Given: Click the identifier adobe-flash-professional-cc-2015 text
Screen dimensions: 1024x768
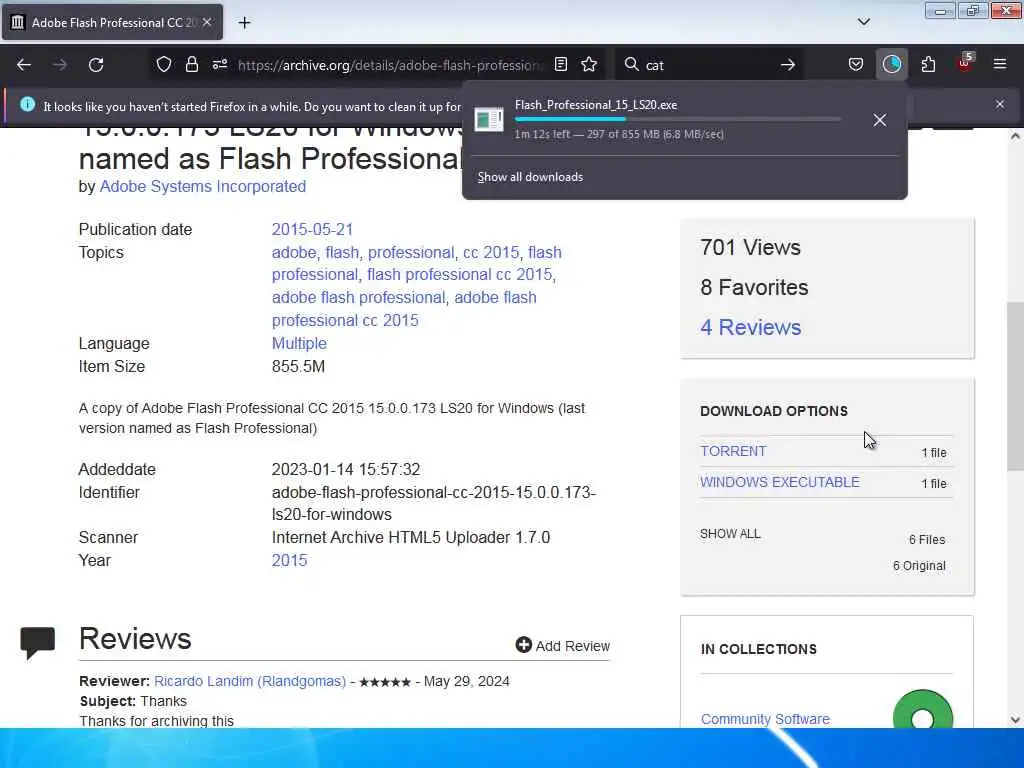Looking at the screenshot, I should coord(434,504).
